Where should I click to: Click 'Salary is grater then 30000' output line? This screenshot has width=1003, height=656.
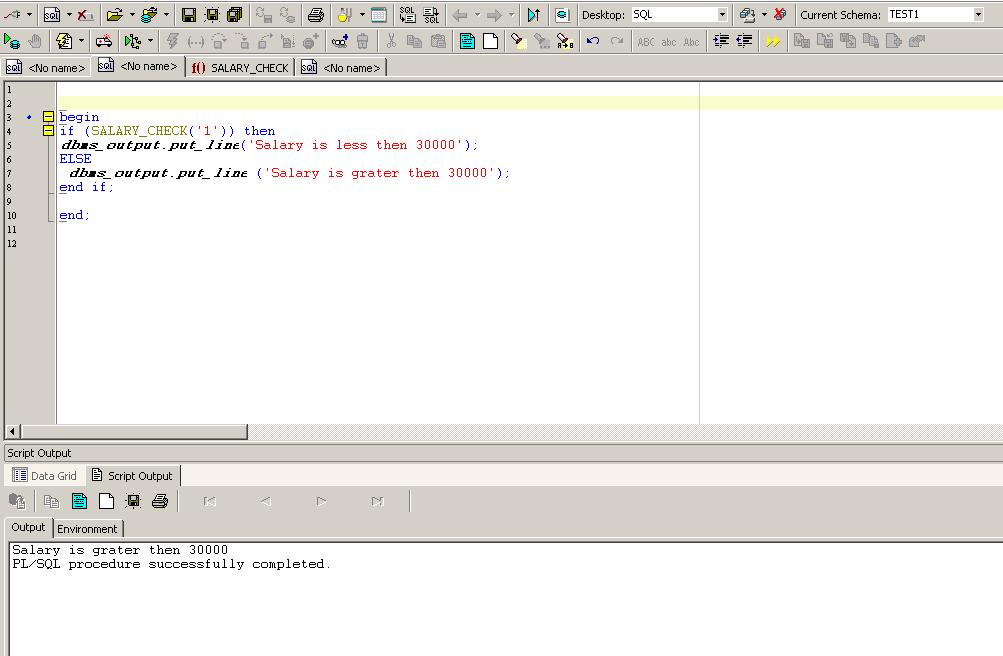(120, 550)
